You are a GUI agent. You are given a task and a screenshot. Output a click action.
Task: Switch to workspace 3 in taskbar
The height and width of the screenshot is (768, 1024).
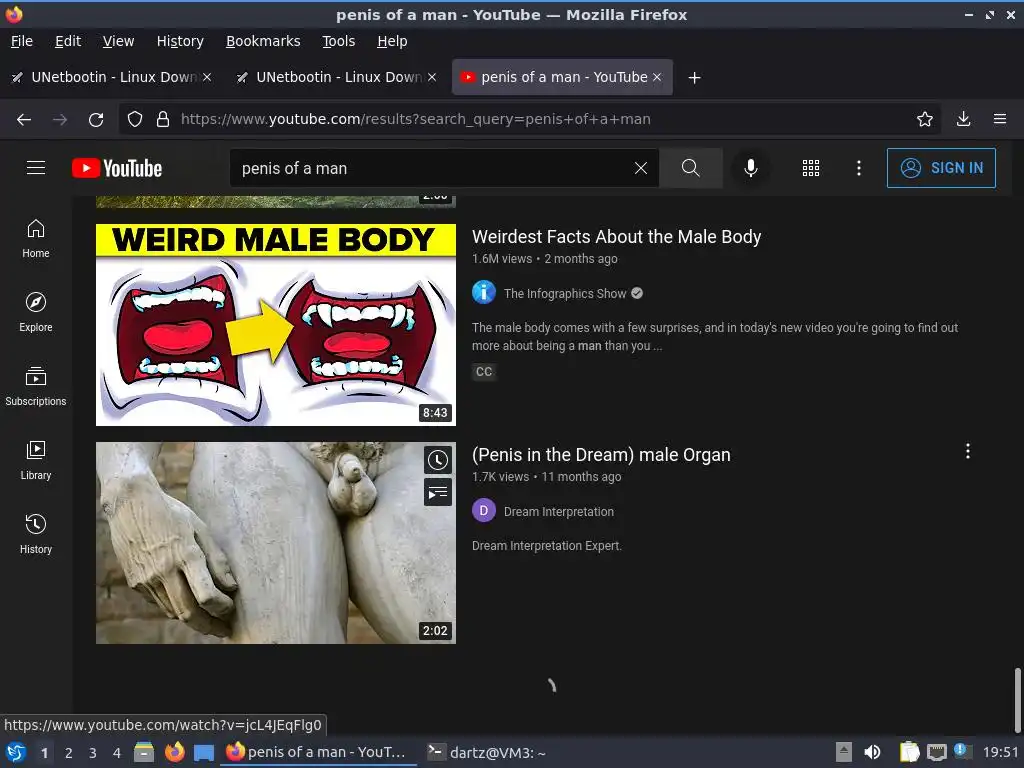(93, 752)
